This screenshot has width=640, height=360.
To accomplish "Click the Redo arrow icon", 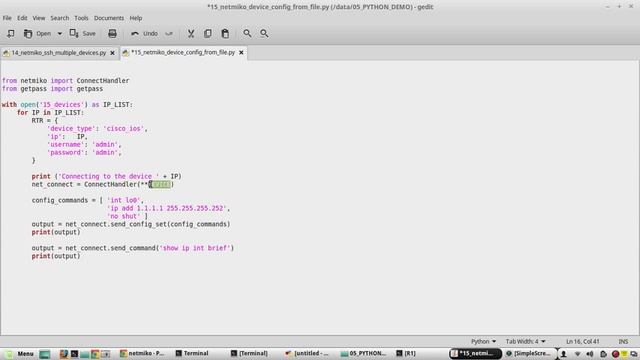I will click(x=169, y=33).
